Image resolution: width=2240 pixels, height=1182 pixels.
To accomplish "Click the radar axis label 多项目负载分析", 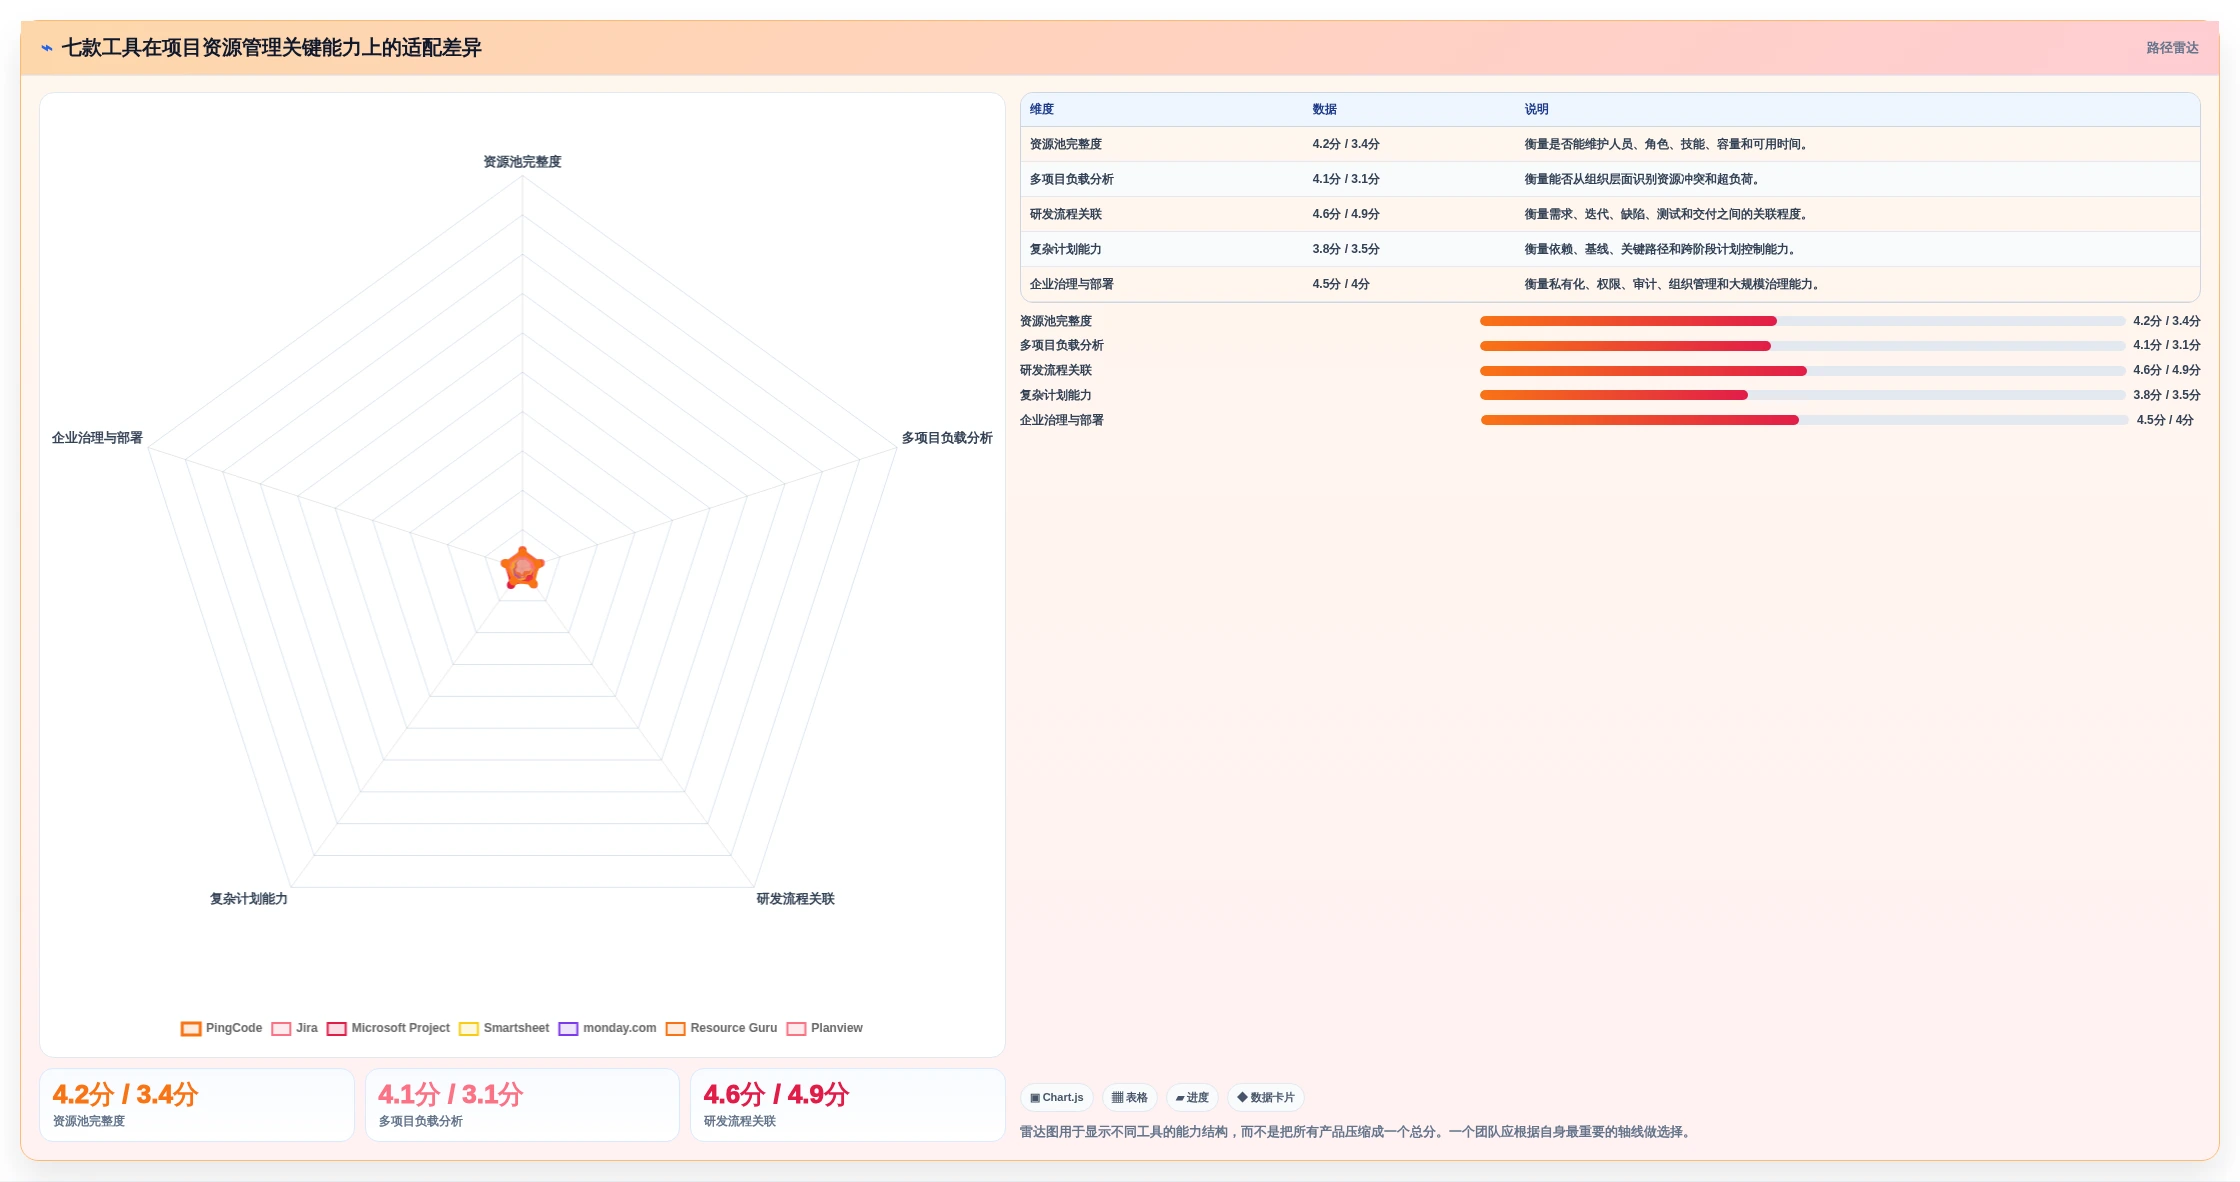I will pos(947,438).
